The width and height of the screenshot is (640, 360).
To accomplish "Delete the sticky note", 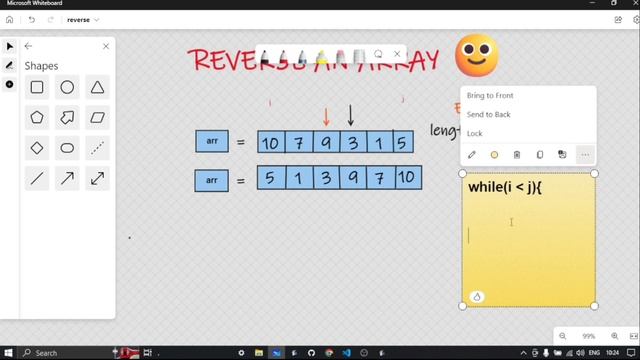I will click(517, 155).
